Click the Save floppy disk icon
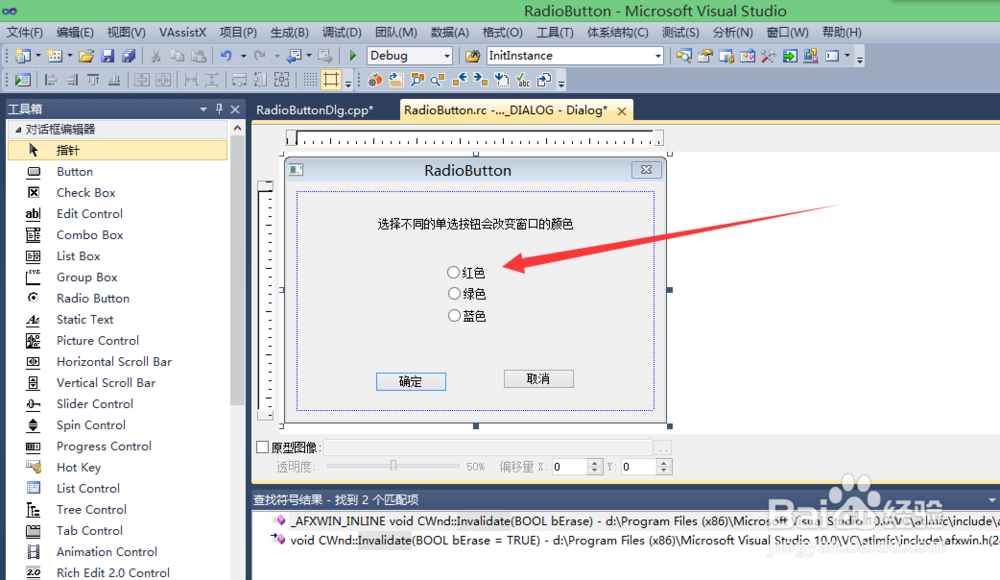 pos(108,56)
